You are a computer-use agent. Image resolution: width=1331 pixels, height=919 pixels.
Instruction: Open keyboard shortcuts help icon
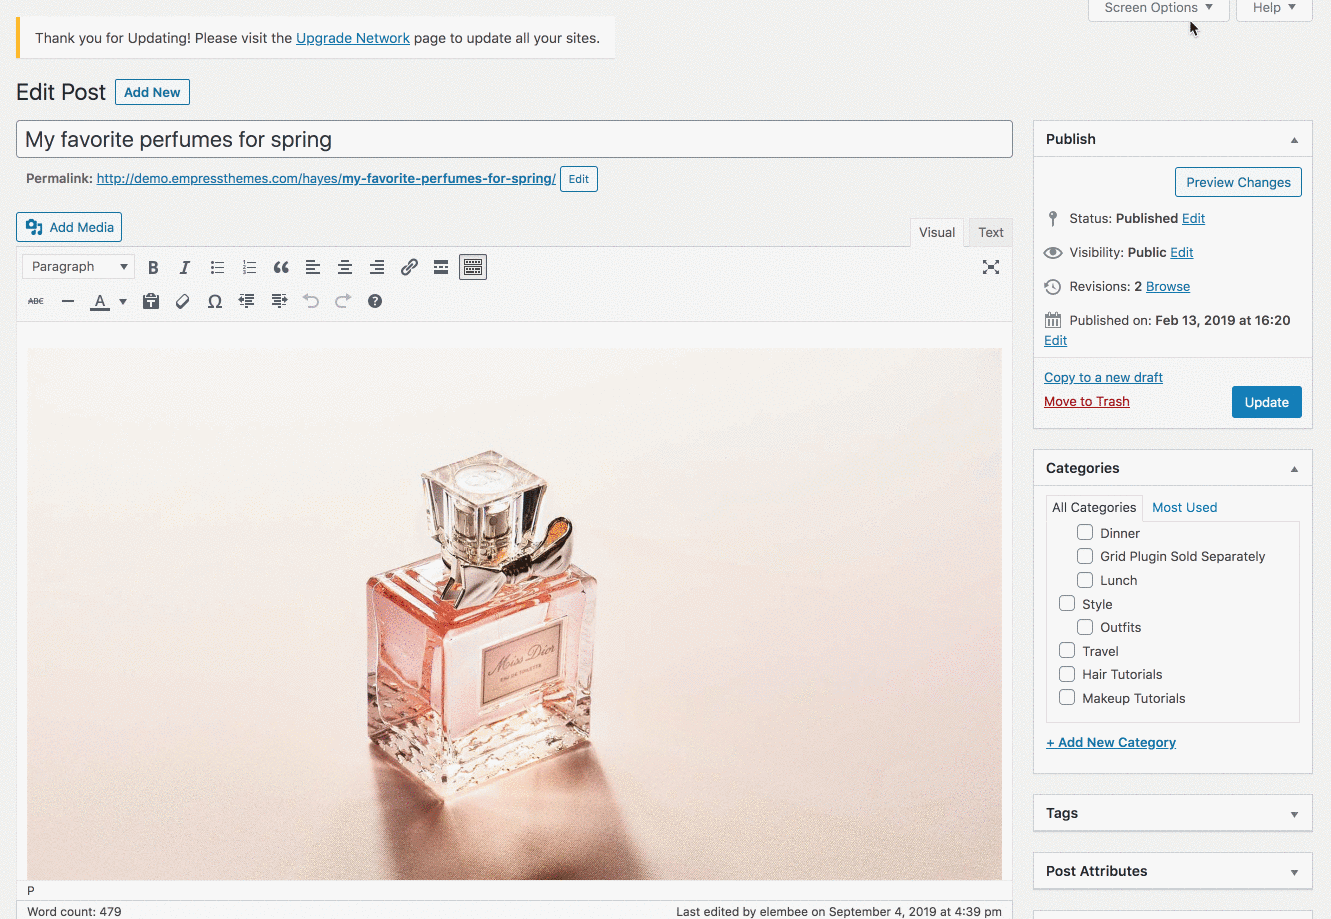(x=375, y=301)
